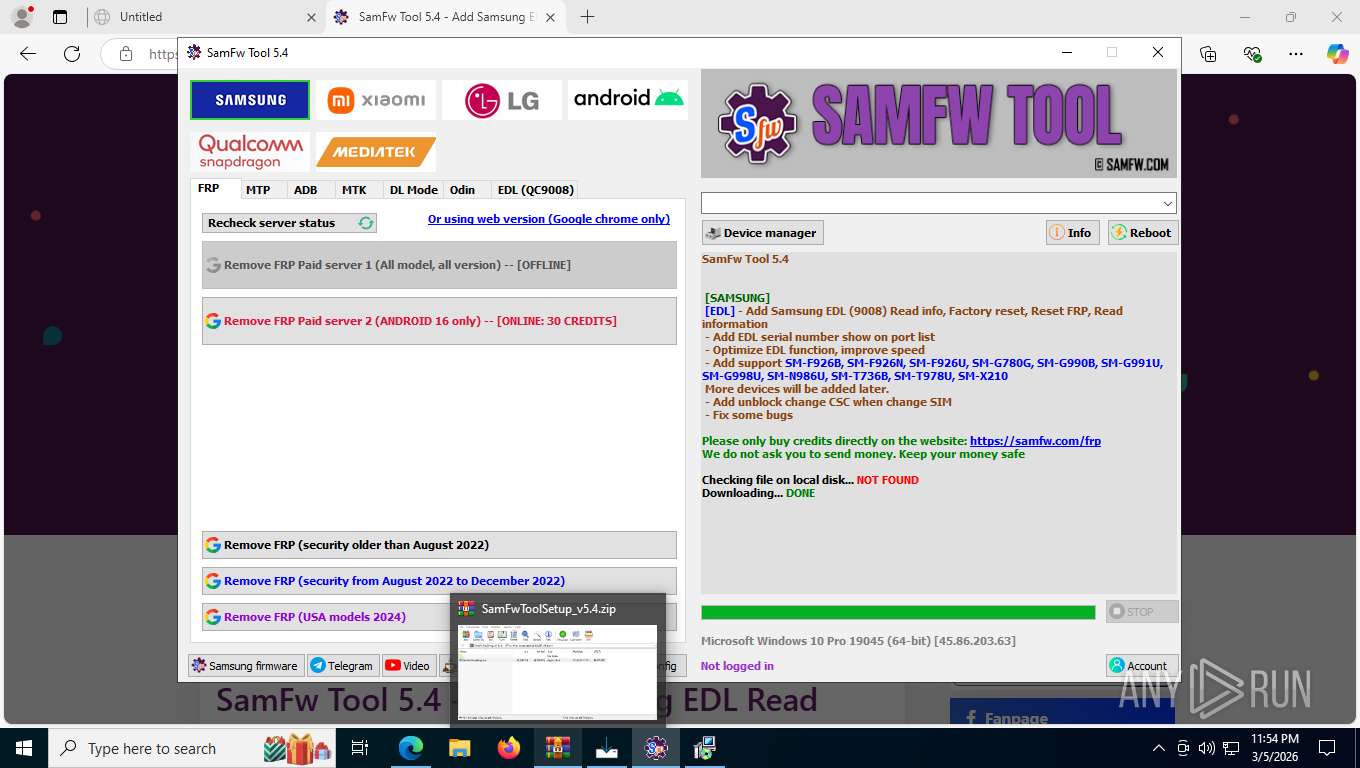Image resolution: width=1360 pixels, height=768 pixels.
Task: Open the web version link (Google Chrome only)
Action: 549,219
